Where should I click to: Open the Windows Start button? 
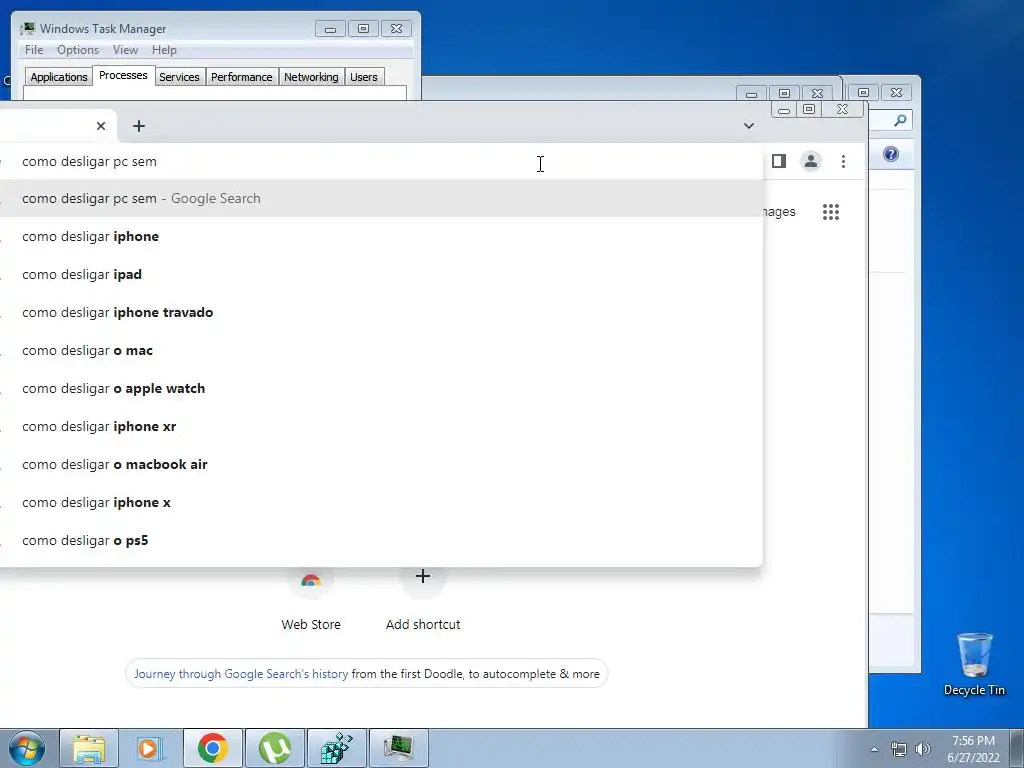[27, 748]
